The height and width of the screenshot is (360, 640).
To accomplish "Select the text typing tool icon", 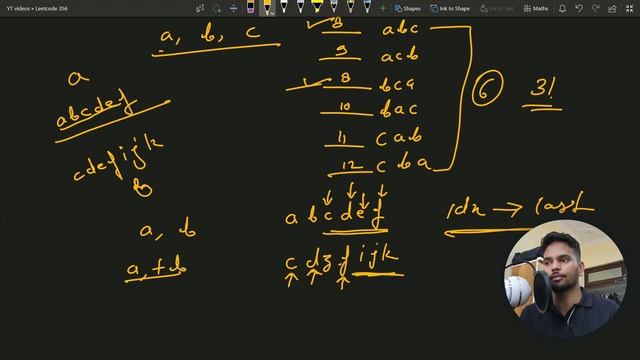I will (x=200, y=8).
